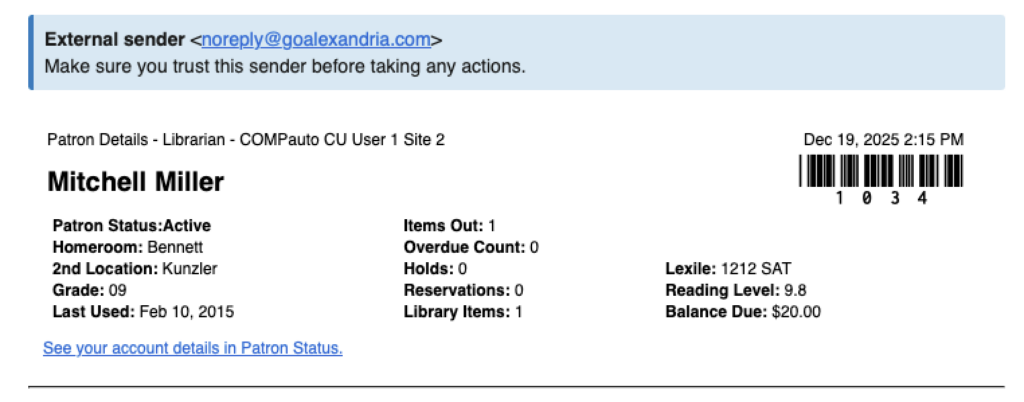This screenshot has height=402, width=1024.
Task: Click the 'Make sure you trust this sender' notice
Action: pos(285,67)
